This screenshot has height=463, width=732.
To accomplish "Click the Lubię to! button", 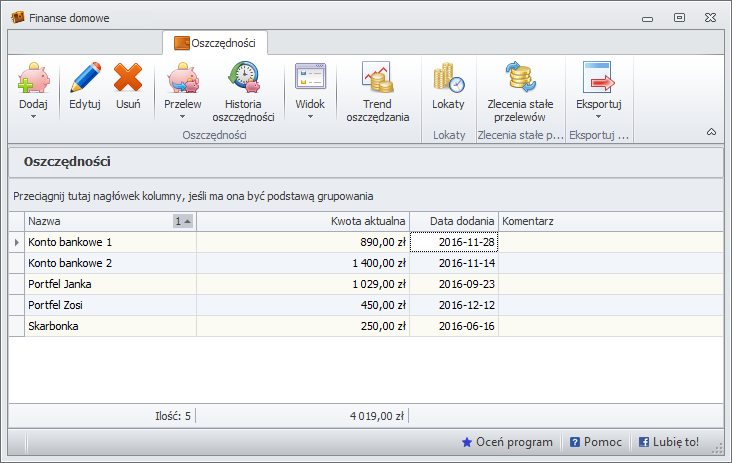I will [x=669, y=442].
